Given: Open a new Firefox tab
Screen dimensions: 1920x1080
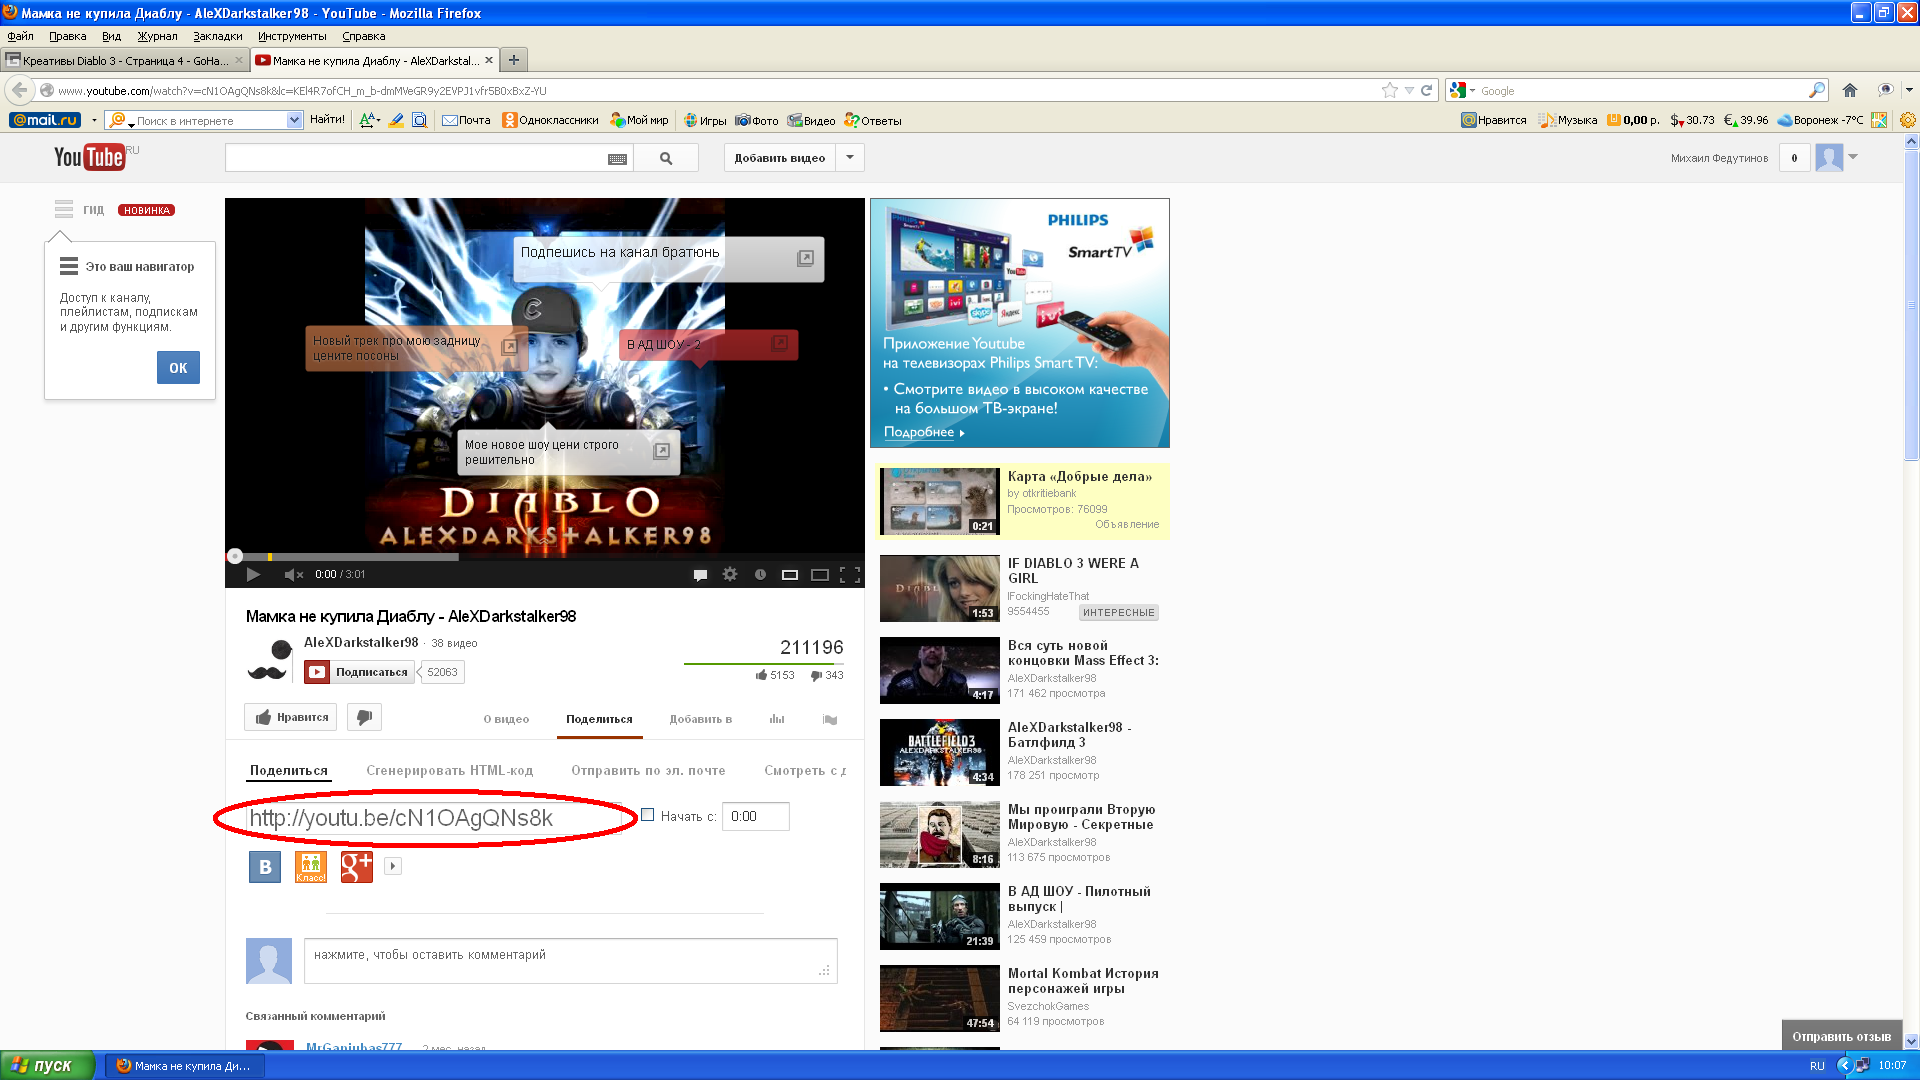Looking at the screenshot, I should (514, 60).
